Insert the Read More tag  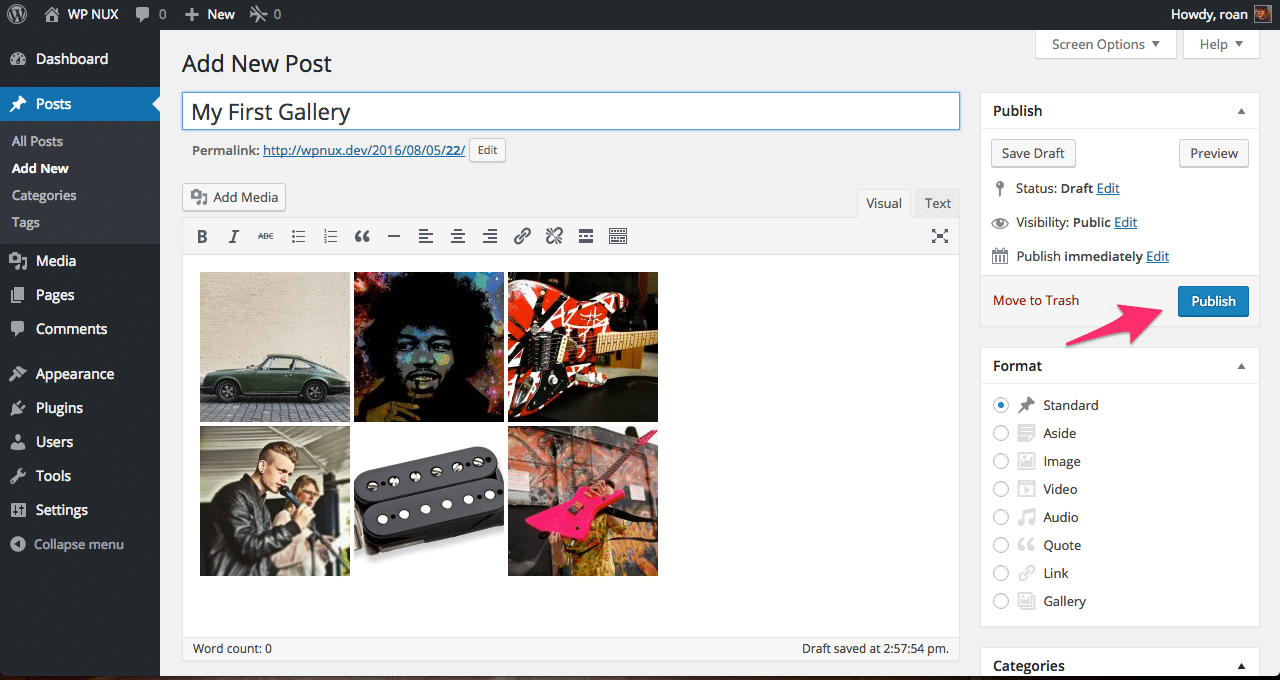coord(586,236)
